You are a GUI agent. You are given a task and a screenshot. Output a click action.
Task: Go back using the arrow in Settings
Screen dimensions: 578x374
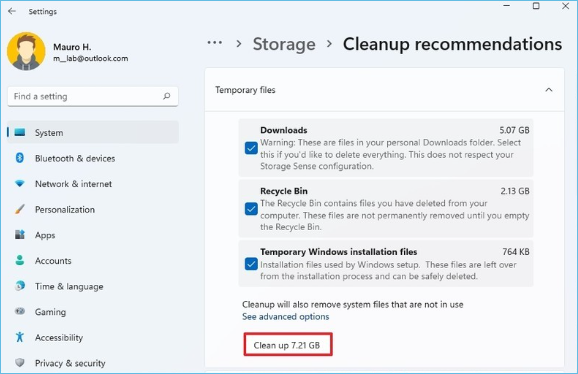coord(12,11)
